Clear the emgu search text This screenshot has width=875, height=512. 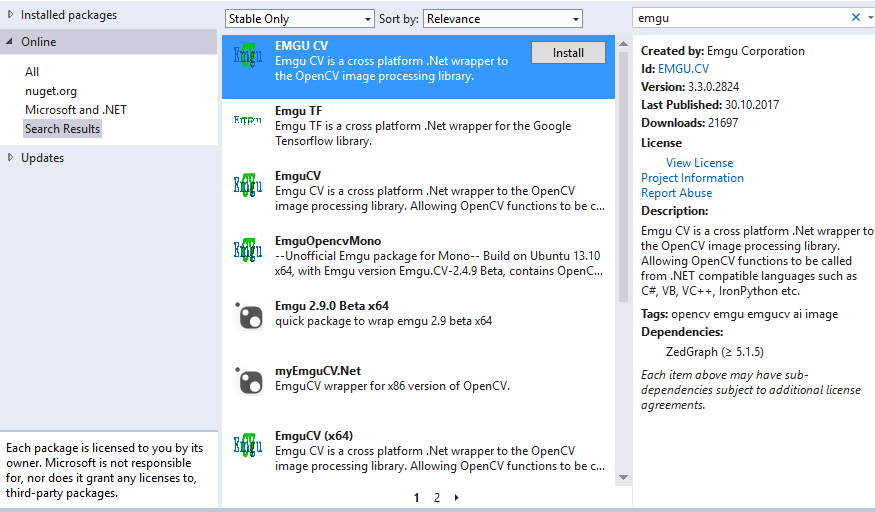tap(856, 17)
